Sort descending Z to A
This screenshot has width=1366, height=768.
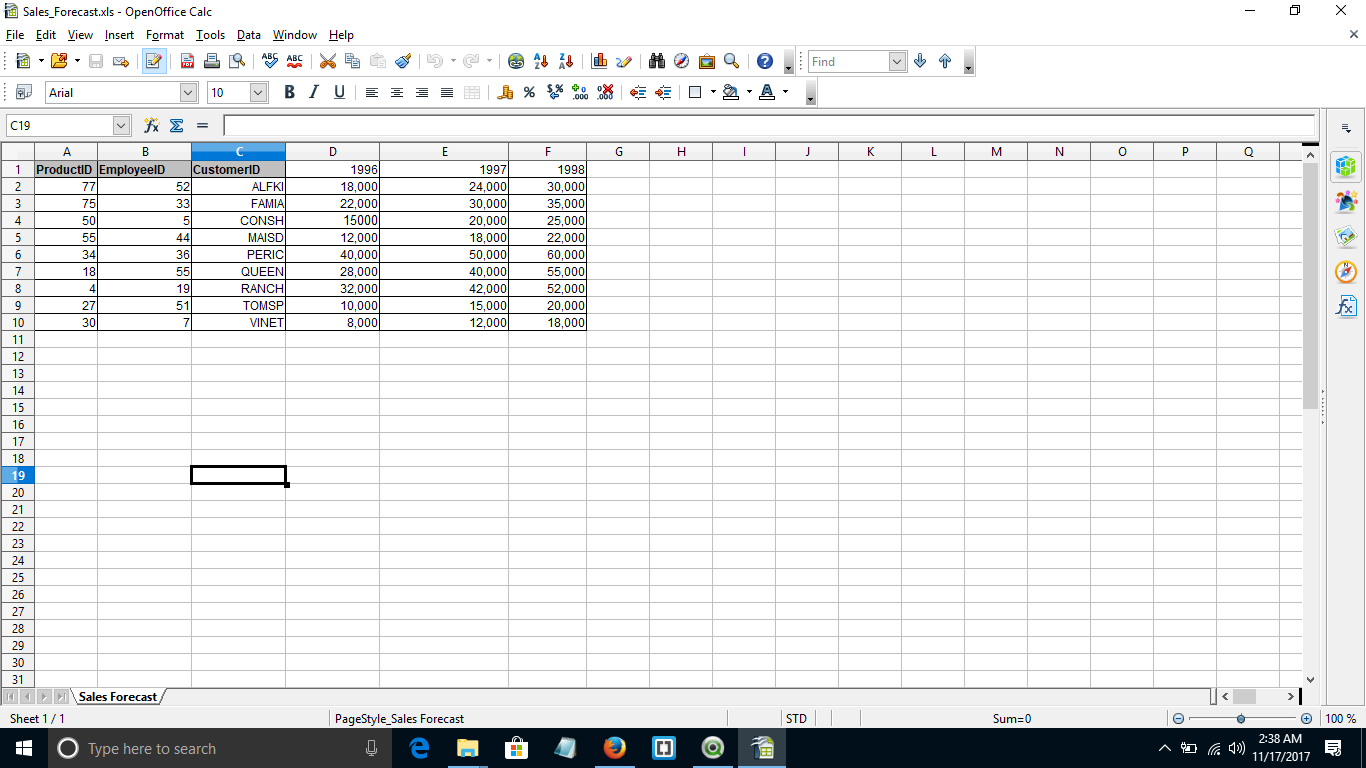pos(566,62)
